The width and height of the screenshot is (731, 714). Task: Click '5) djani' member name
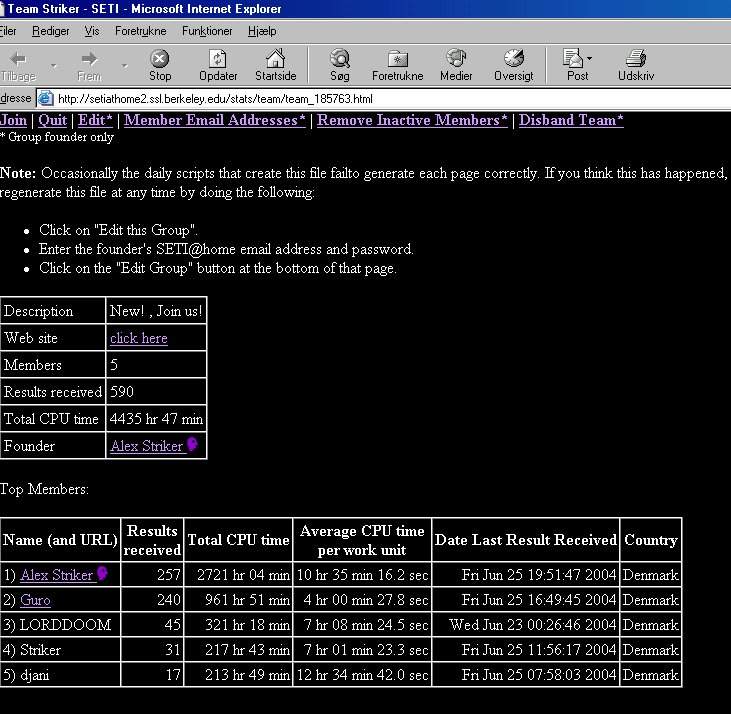tap(26, 675)
